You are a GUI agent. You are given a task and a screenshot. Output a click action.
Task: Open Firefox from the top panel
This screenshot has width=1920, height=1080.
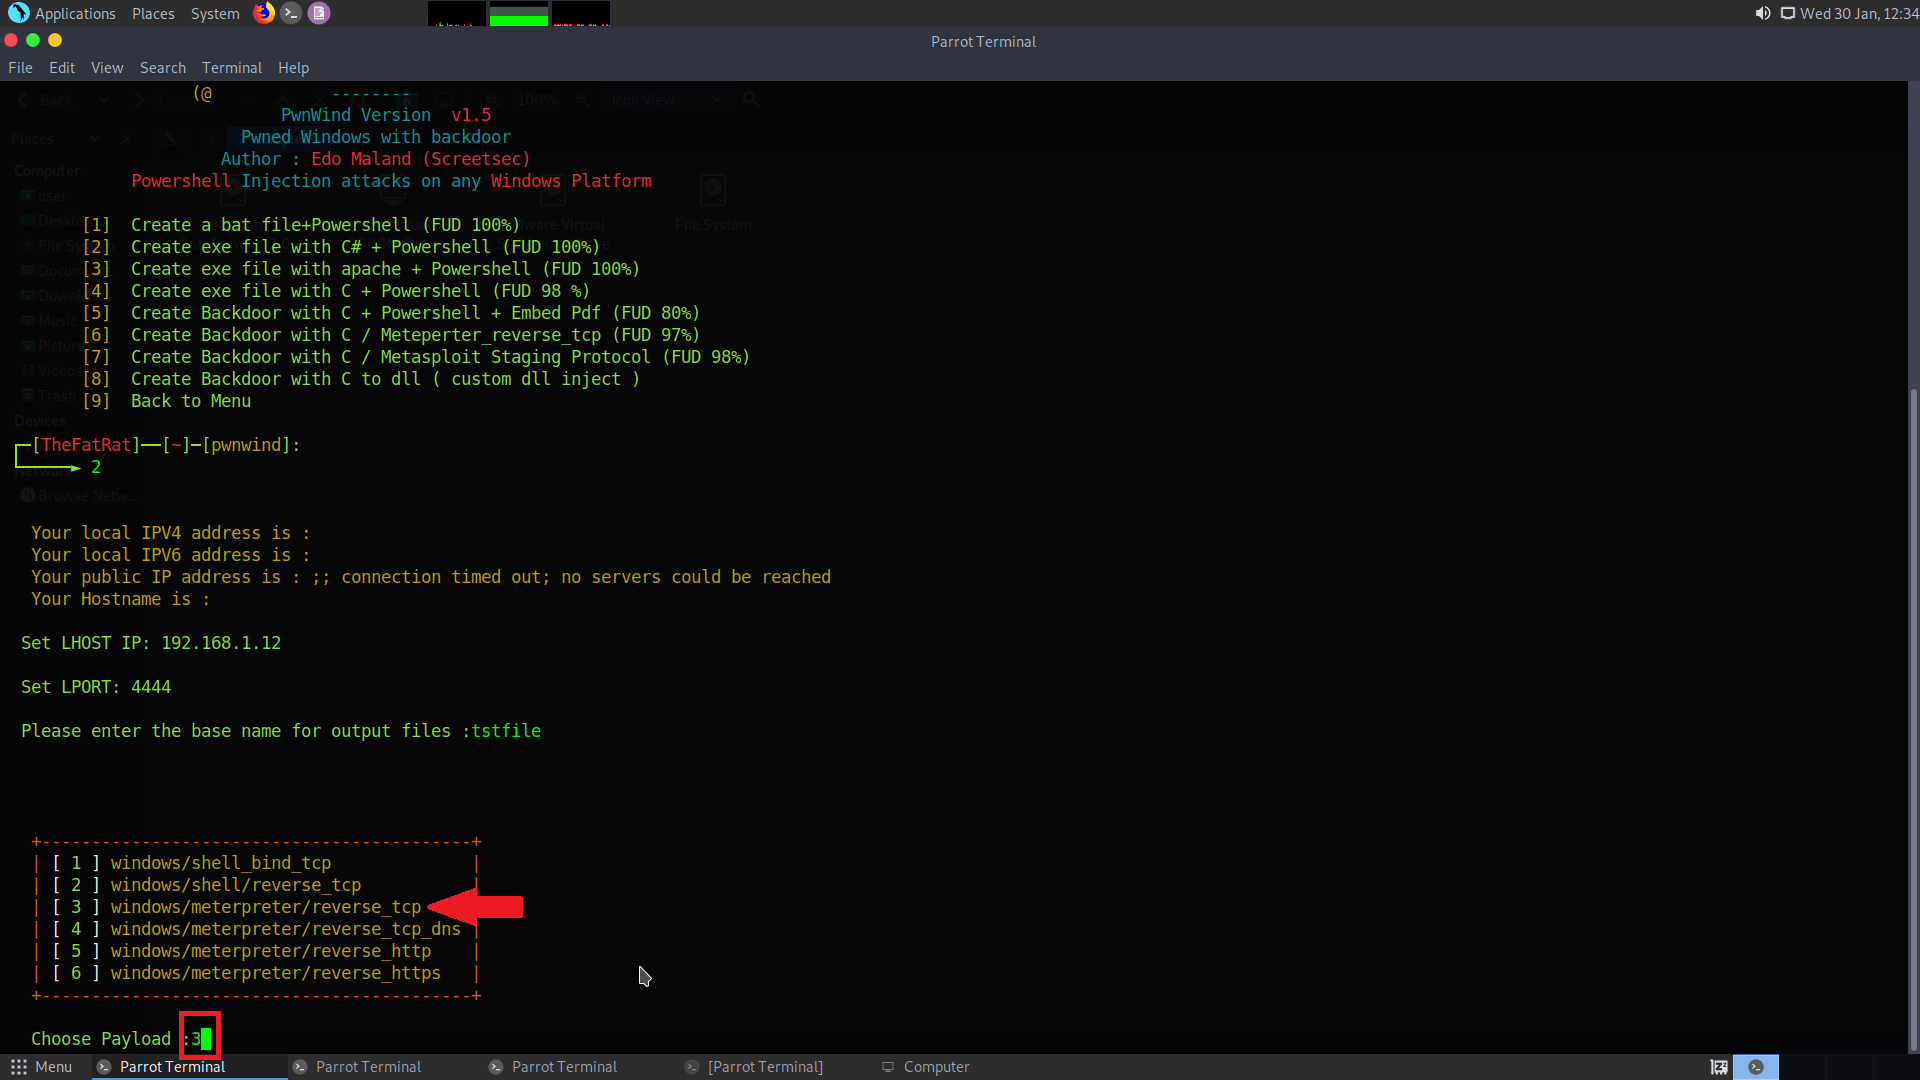click(263, 13)
